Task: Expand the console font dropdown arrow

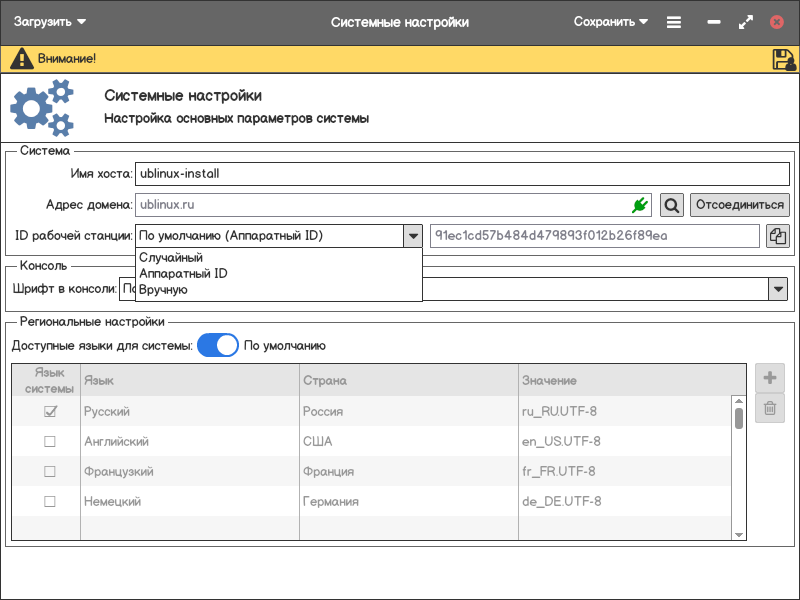Action: (x=777, y=289)
